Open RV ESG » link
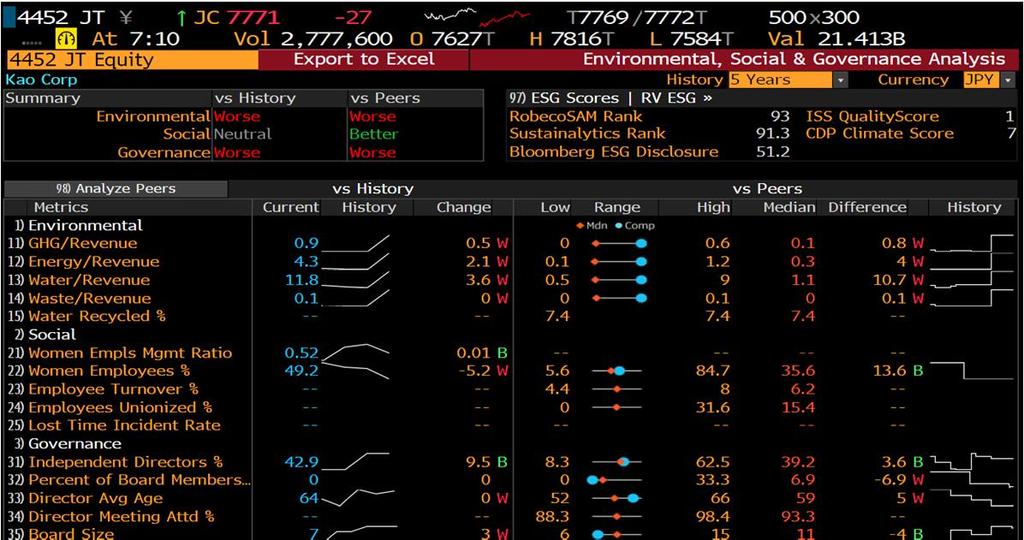This screenshot has height=540, width=1024. click(675, 99)
